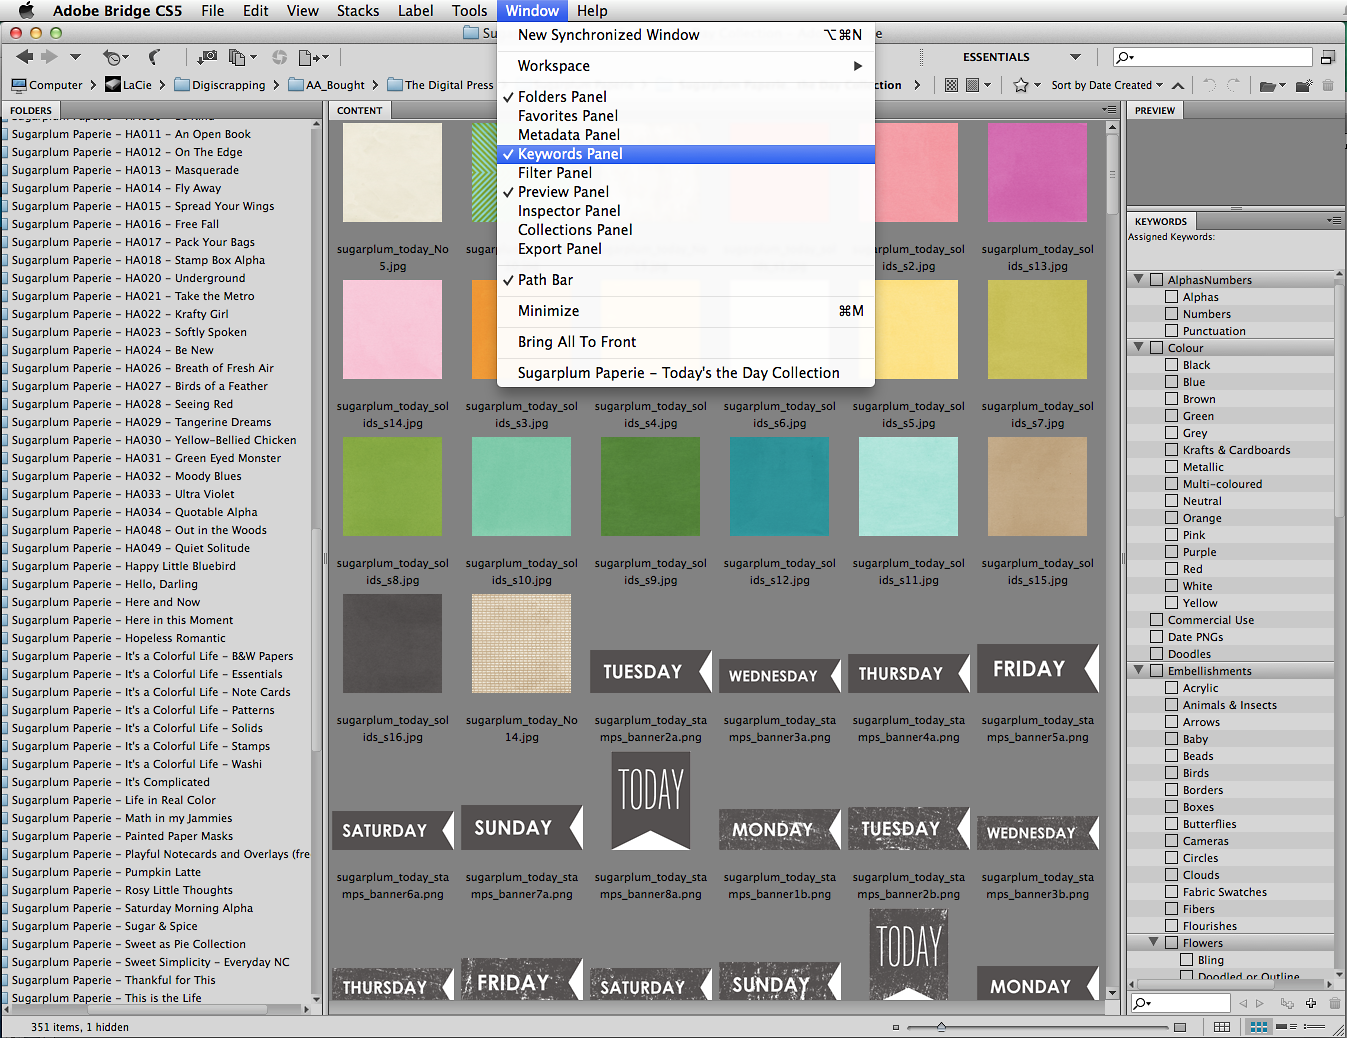Choose Export Panel menu item

(x=686, y=249)
